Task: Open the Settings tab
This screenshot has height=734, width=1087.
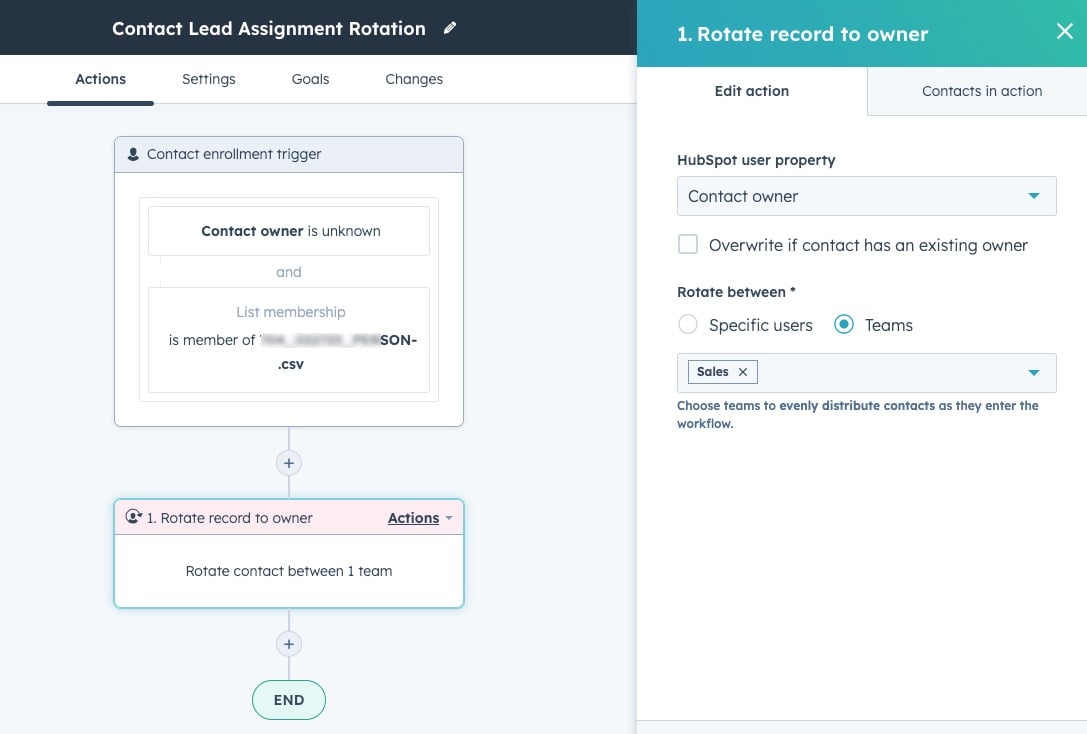Action: coord(208,78)
